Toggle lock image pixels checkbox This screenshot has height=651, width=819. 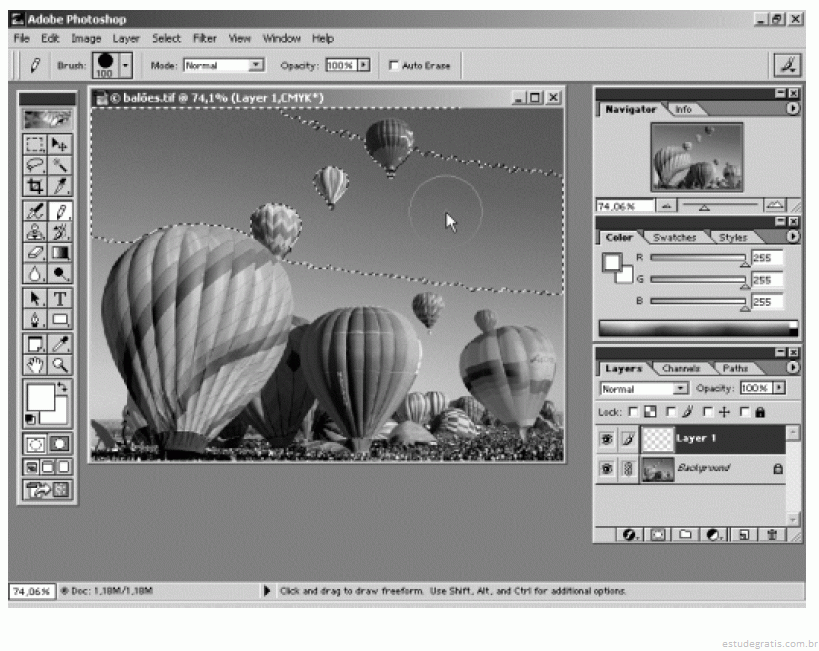(671, 412)
